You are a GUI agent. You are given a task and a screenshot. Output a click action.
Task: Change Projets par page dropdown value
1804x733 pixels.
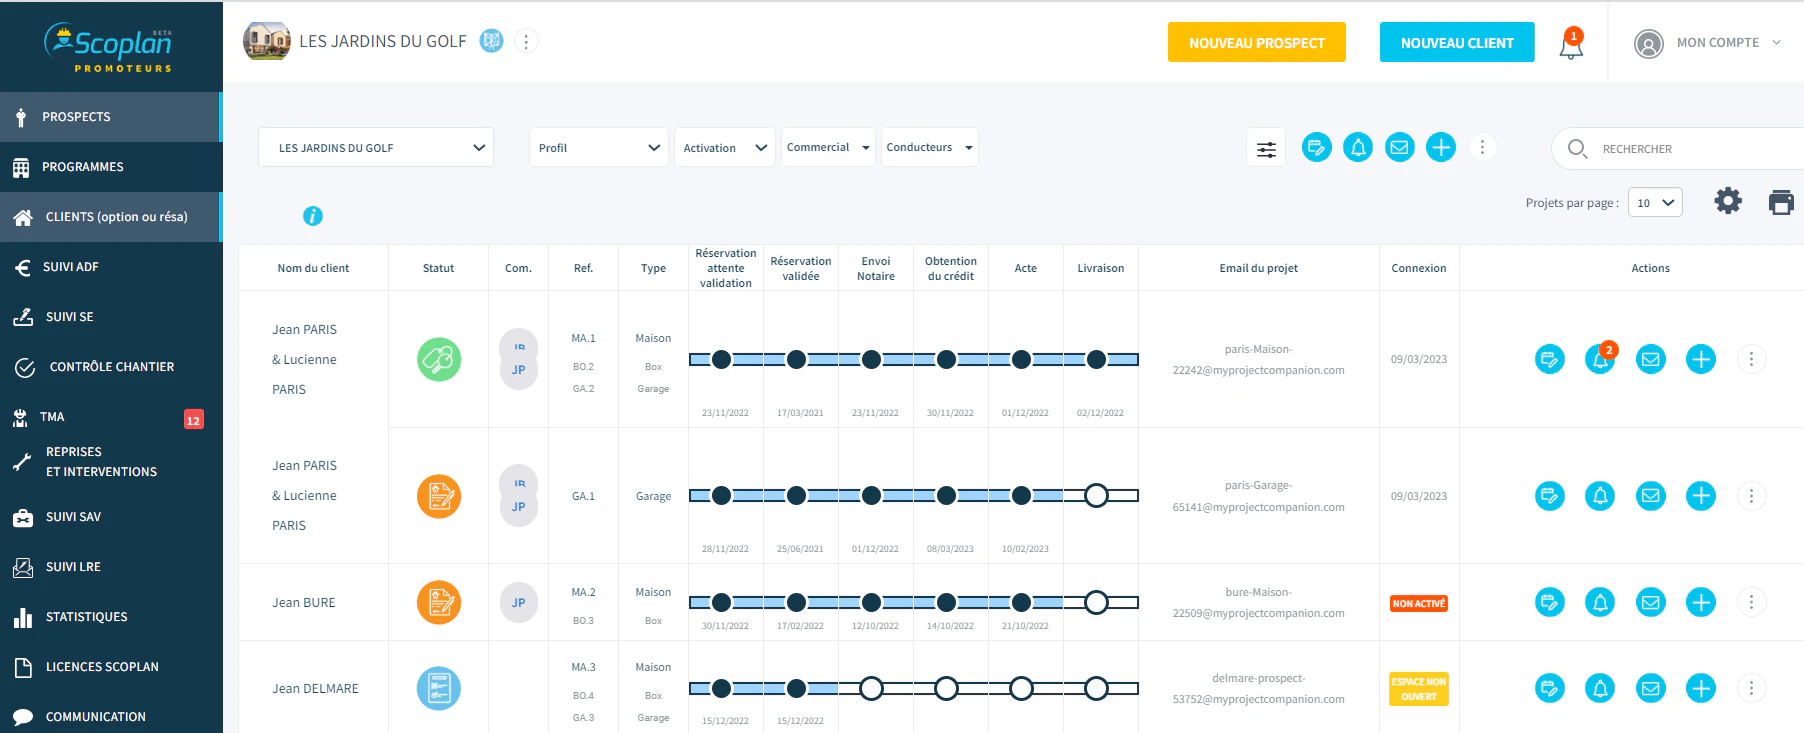click(1655, 202)
